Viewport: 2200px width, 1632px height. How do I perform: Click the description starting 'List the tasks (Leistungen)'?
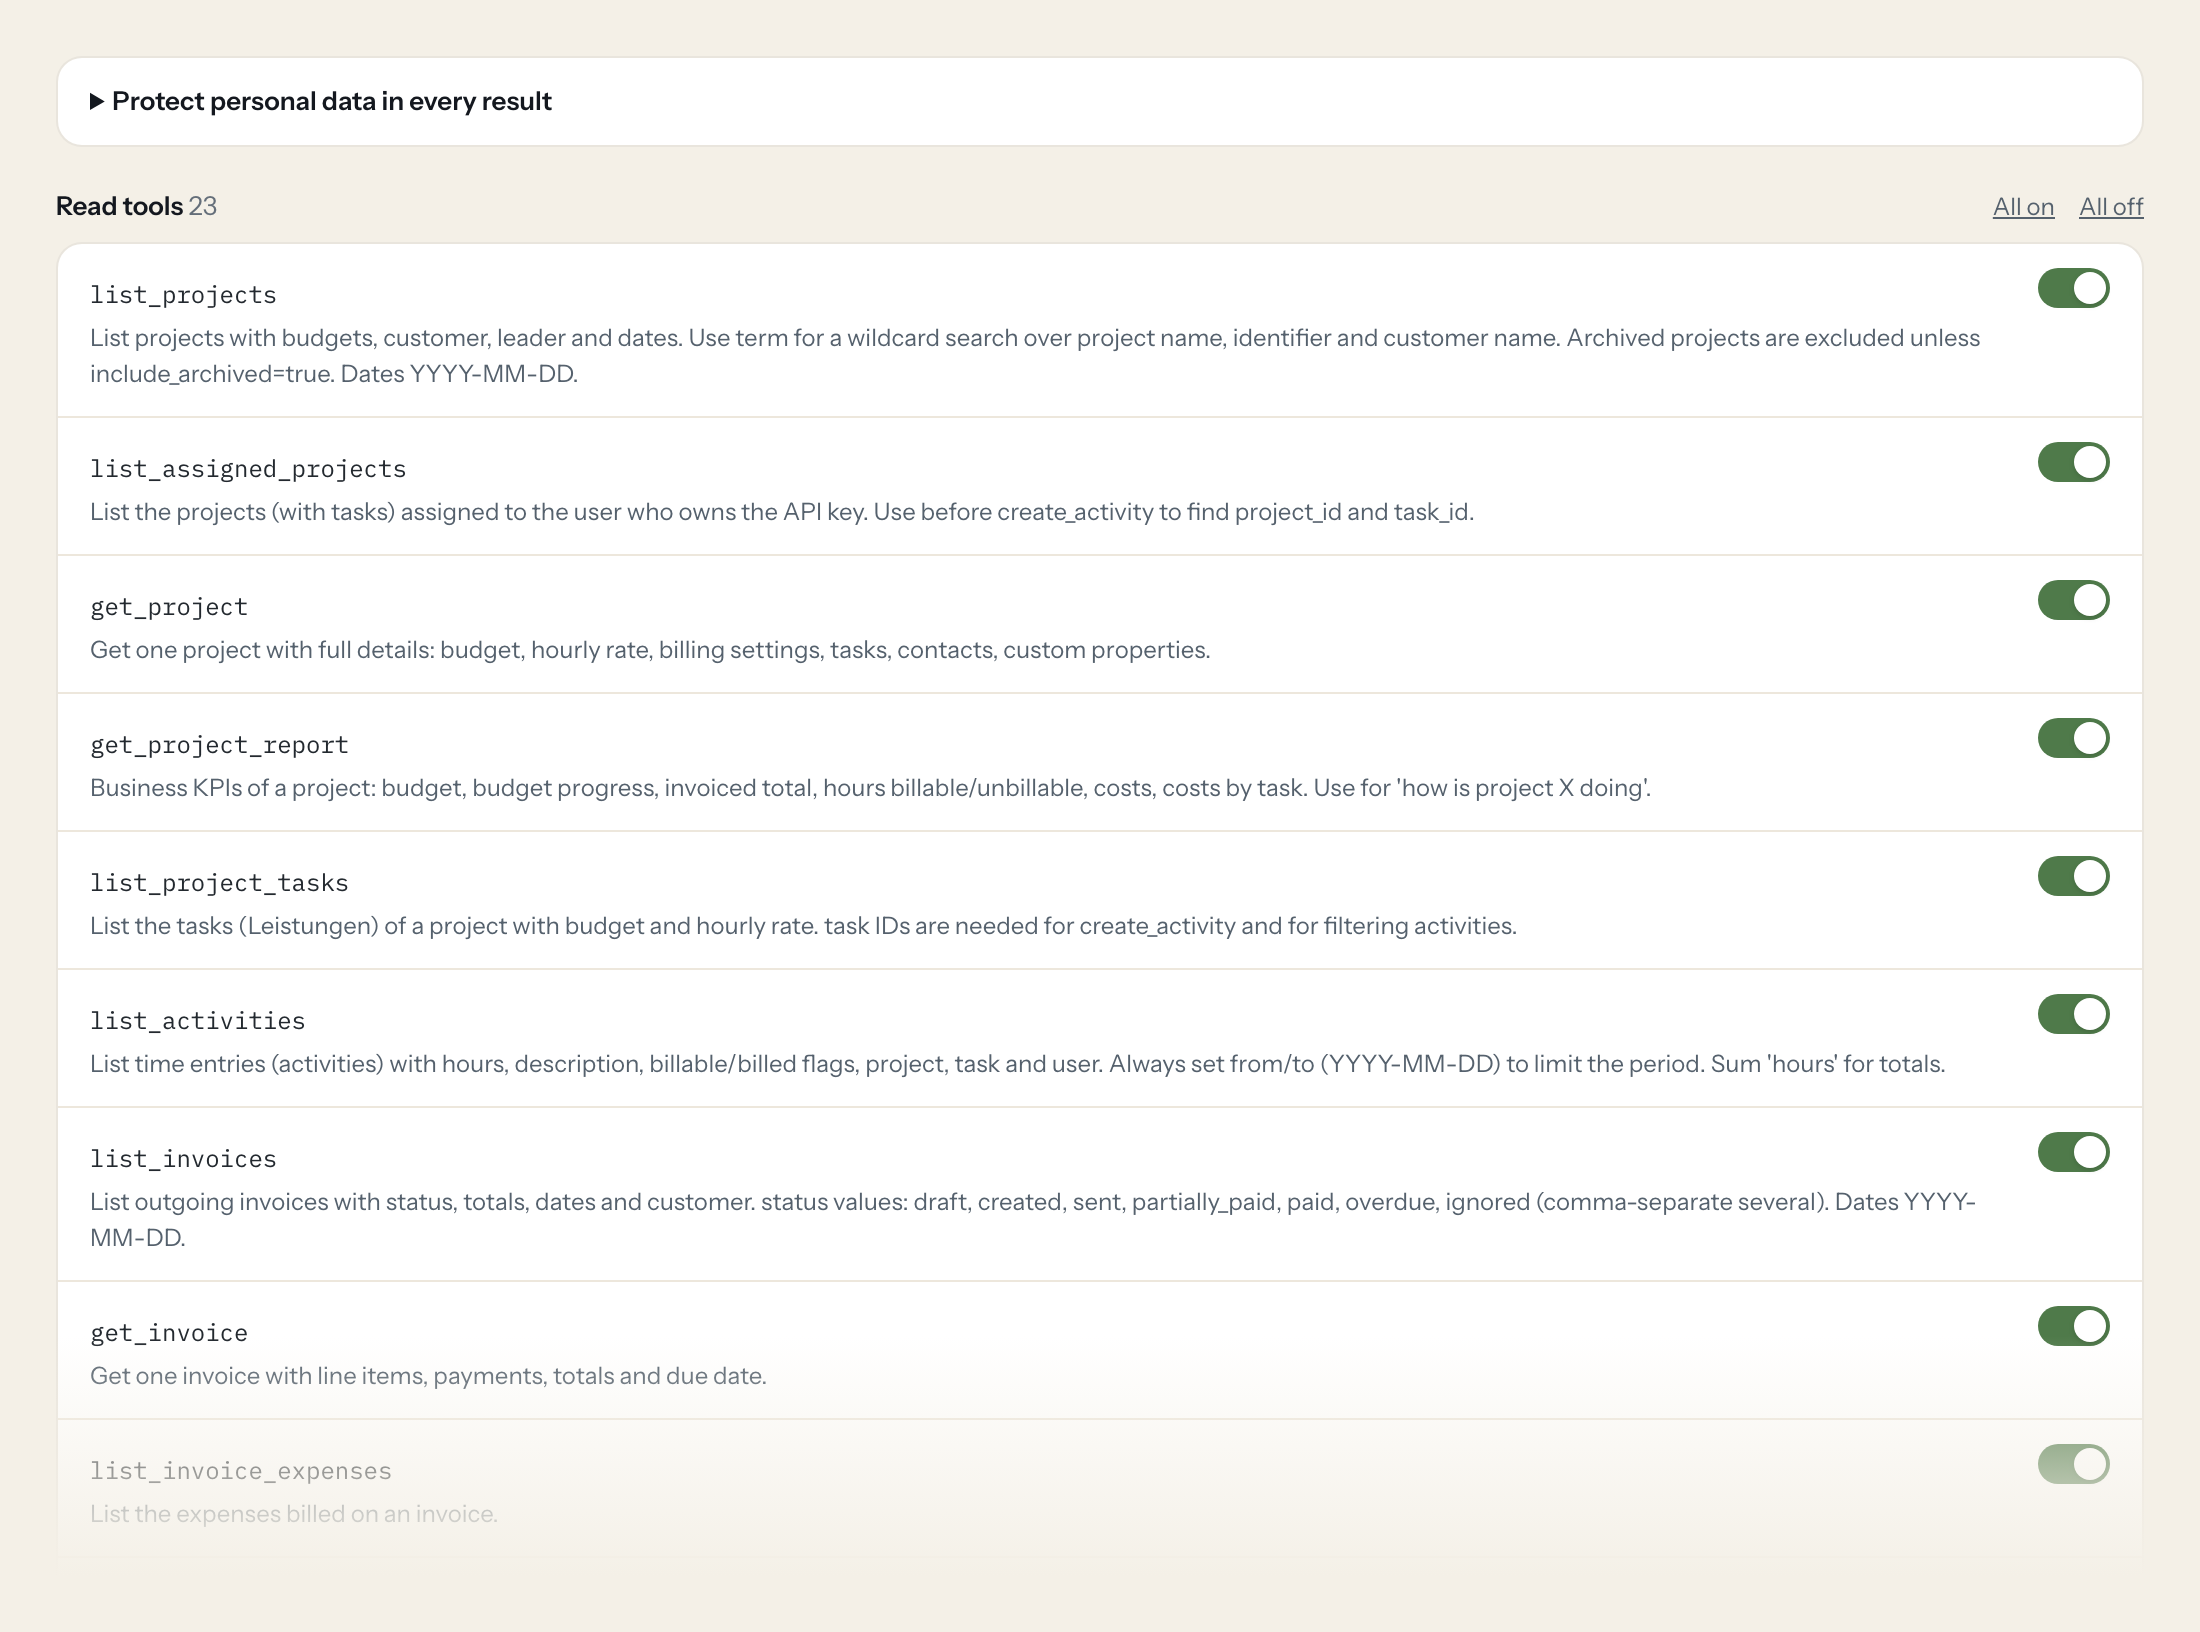(803, 926)
